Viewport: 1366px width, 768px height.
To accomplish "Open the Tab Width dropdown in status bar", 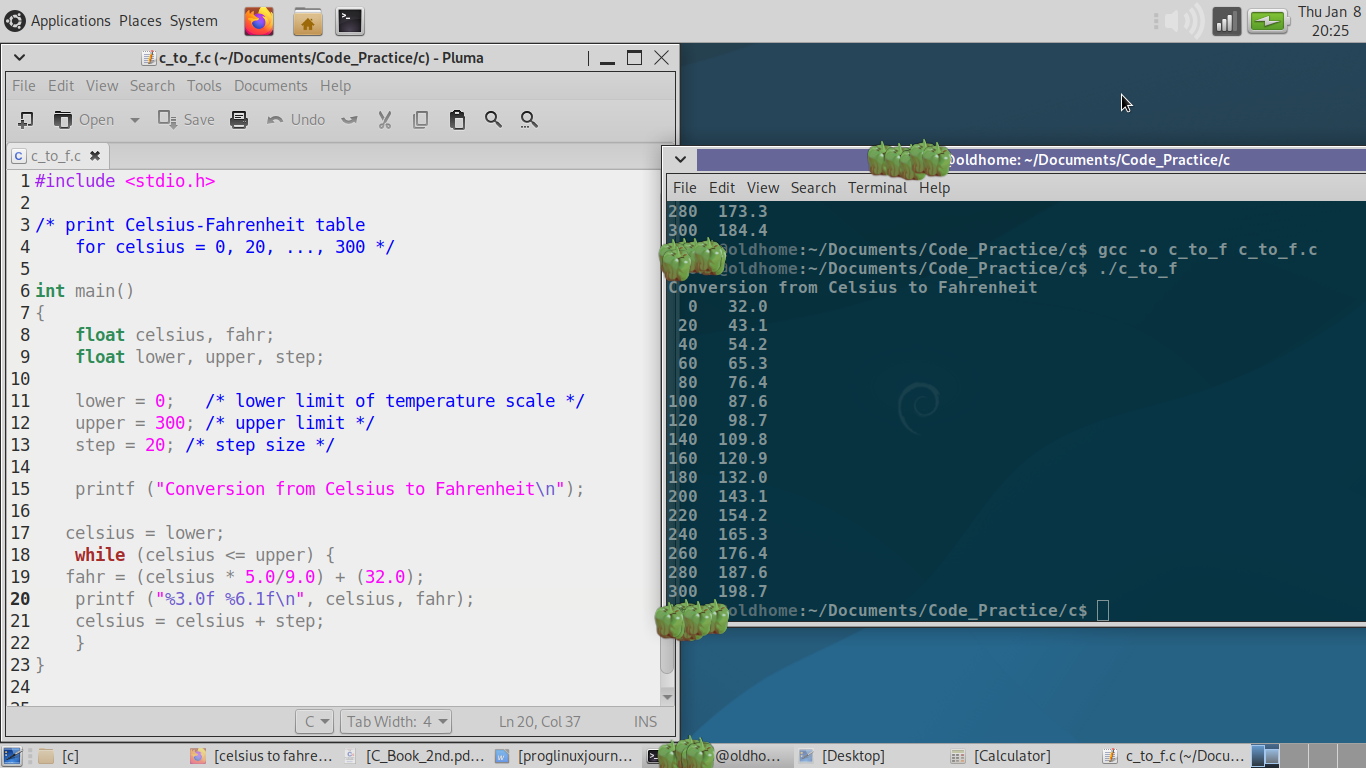I will (396, 722).
